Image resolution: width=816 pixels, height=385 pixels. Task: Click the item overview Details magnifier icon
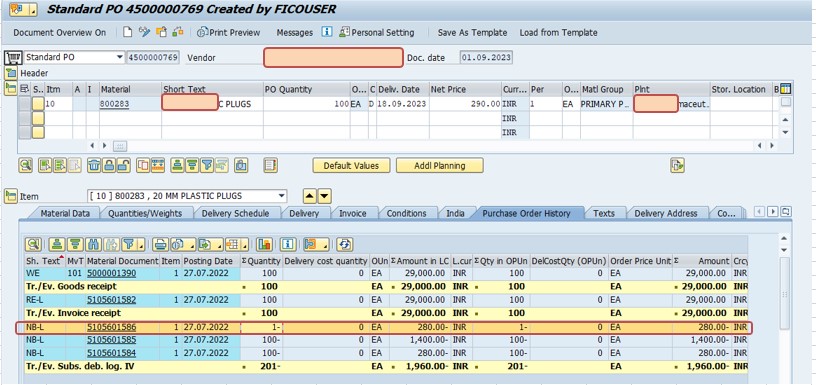[x=26, y=165]
